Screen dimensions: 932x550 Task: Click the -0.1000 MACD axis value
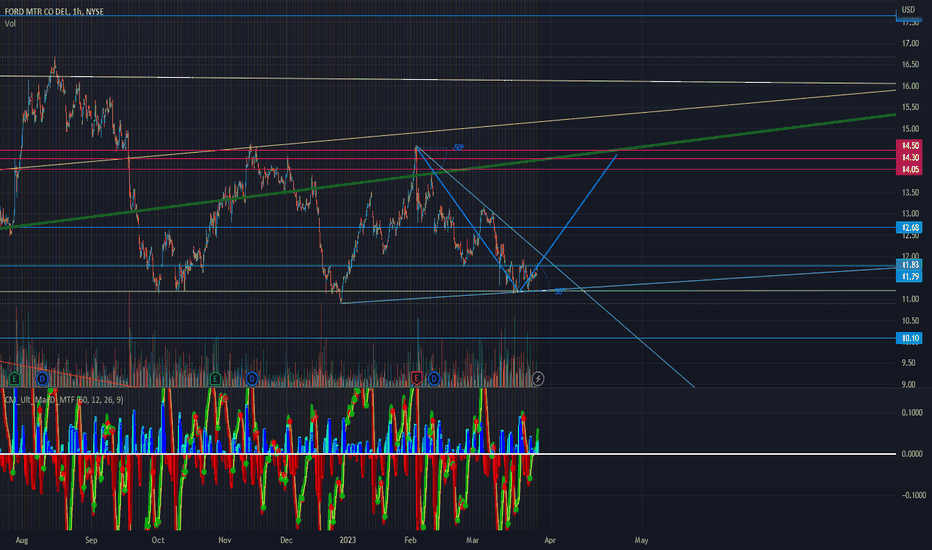point(912,495)
